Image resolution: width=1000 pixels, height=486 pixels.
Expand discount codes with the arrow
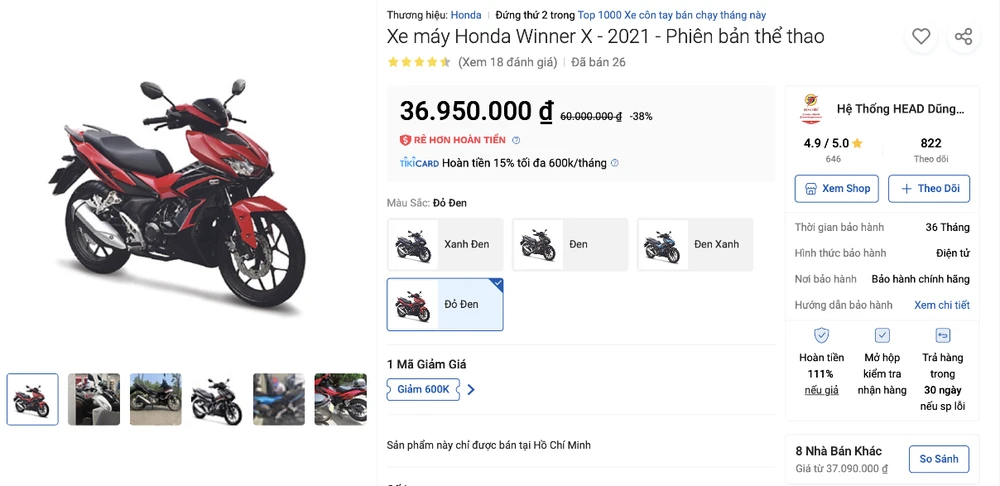(472, 390)
